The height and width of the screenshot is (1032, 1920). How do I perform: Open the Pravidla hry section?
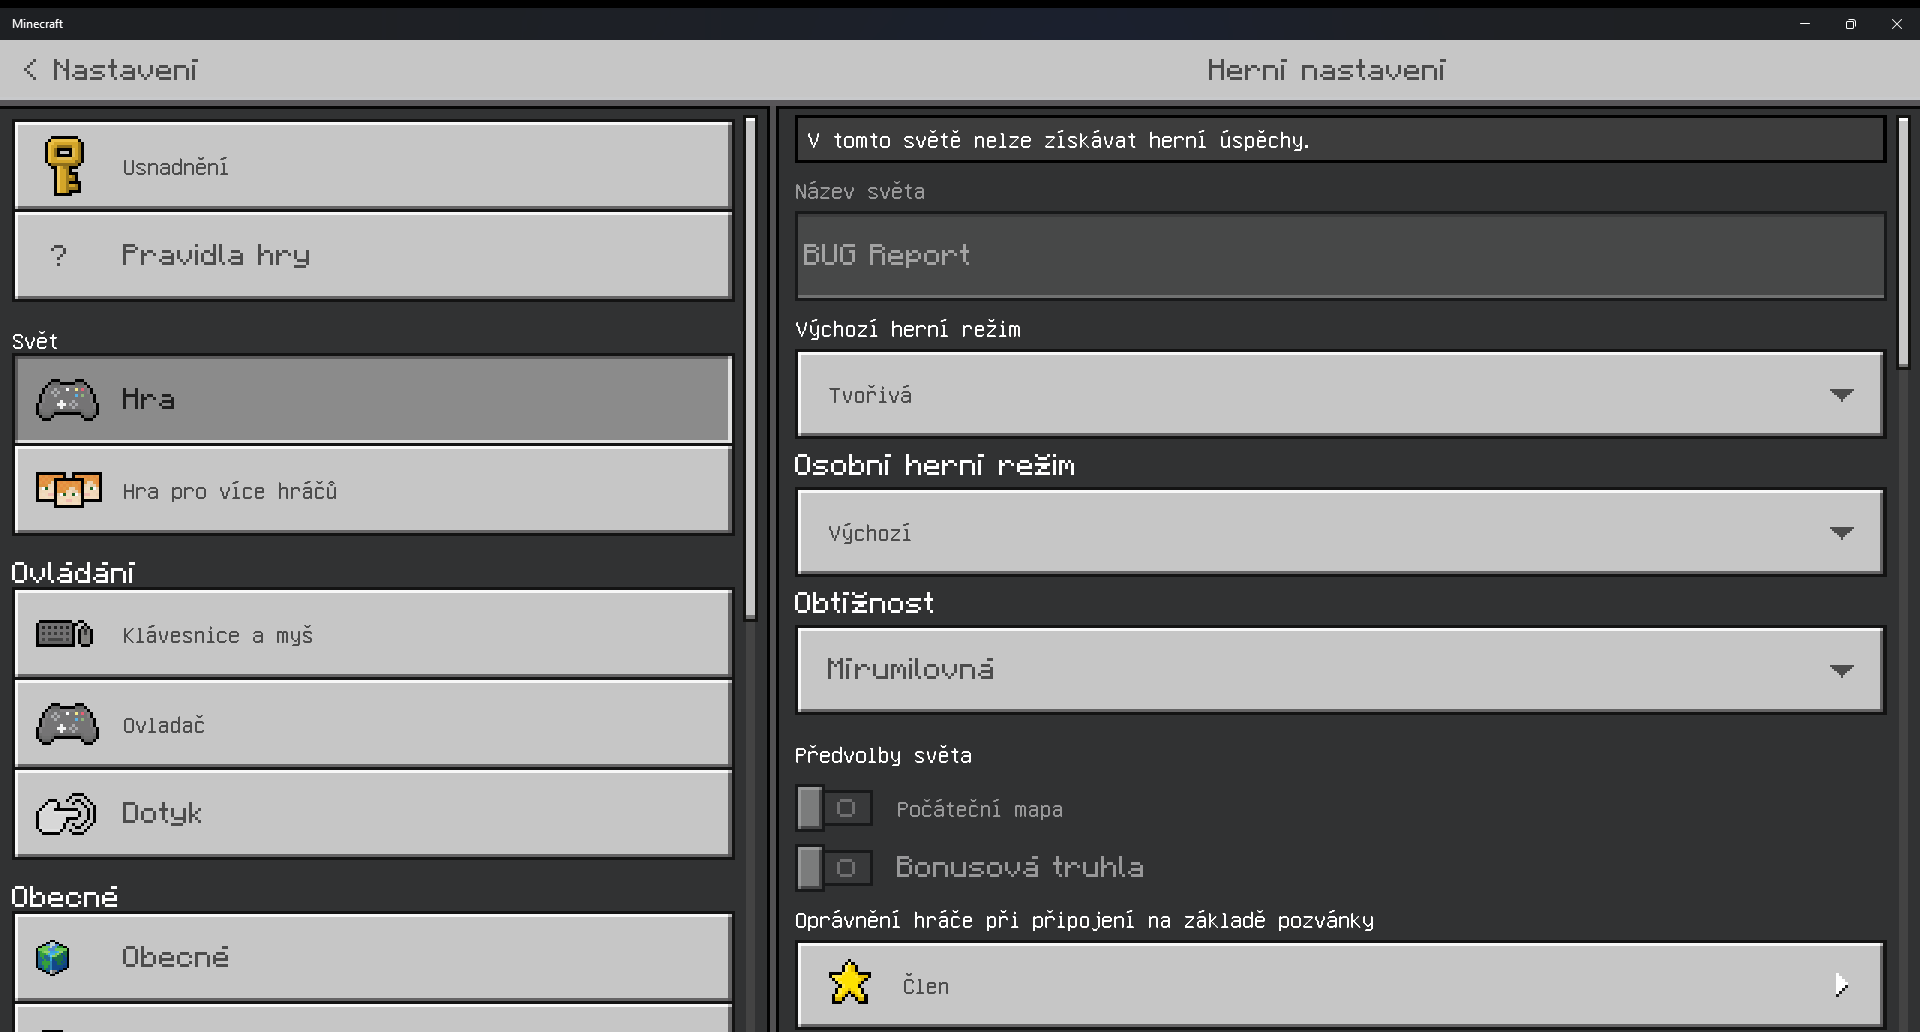(x=373, y=255)
